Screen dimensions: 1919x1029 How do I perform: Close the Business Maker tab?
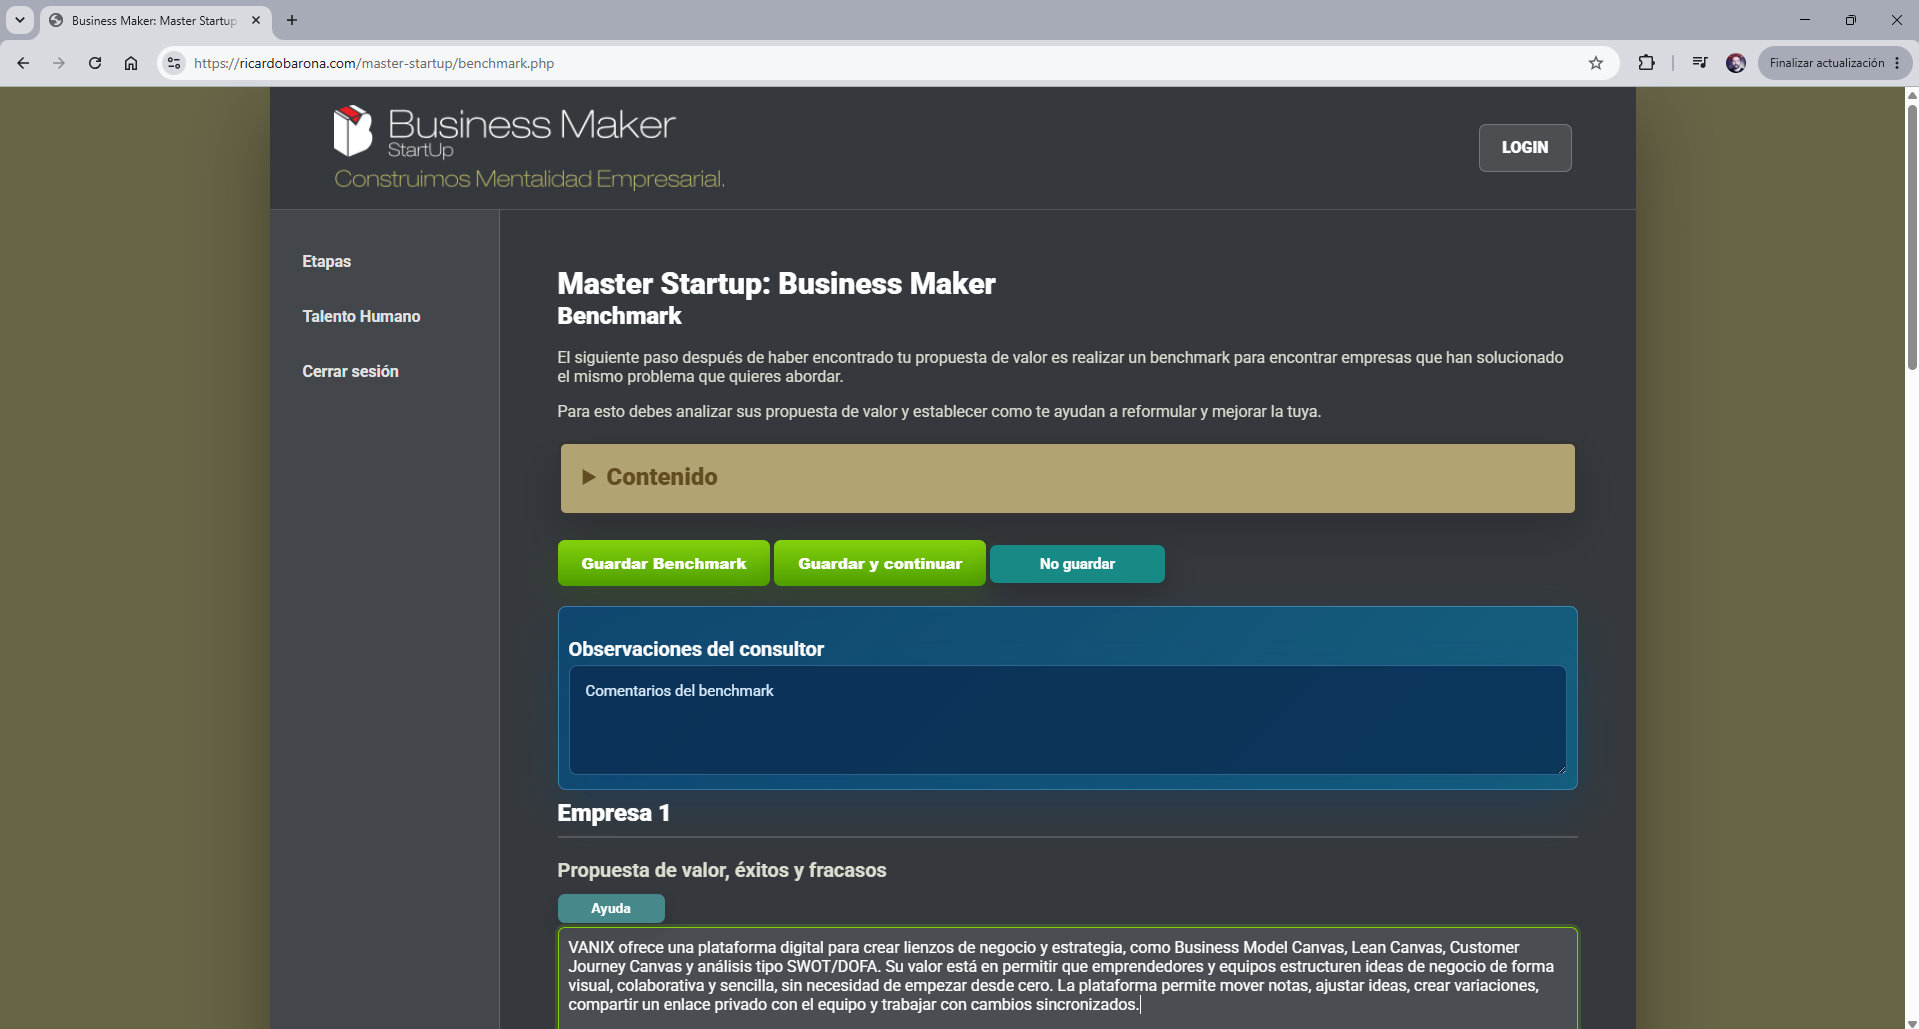(x=256, y=20)
